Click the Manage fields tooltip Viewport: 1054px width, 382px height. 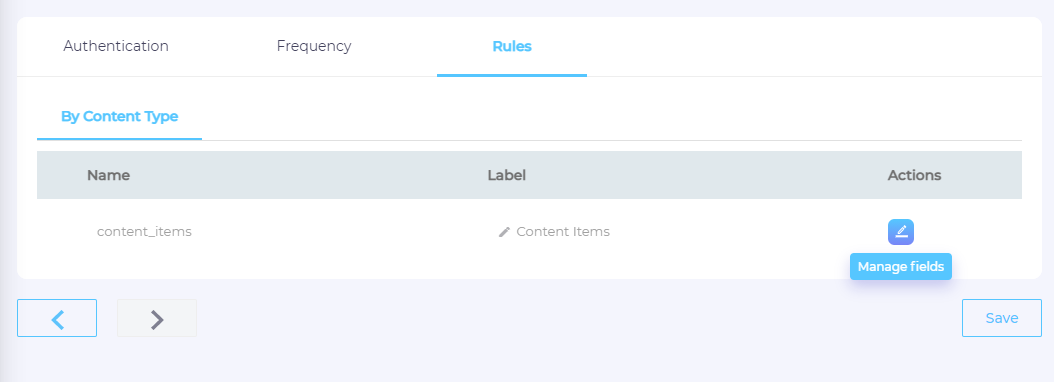901,267
